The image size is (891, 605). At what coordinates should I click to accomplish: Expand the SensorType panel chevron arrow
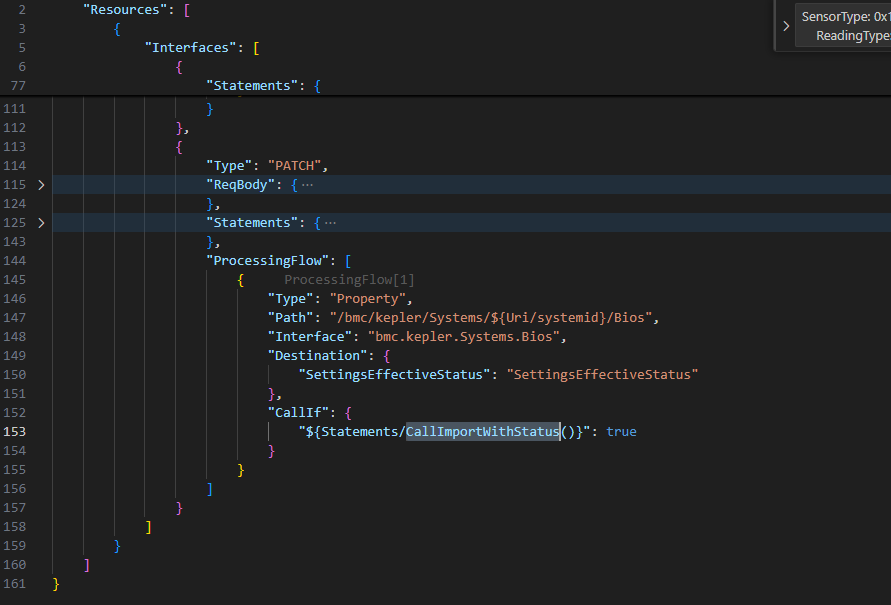click(786, 26)
